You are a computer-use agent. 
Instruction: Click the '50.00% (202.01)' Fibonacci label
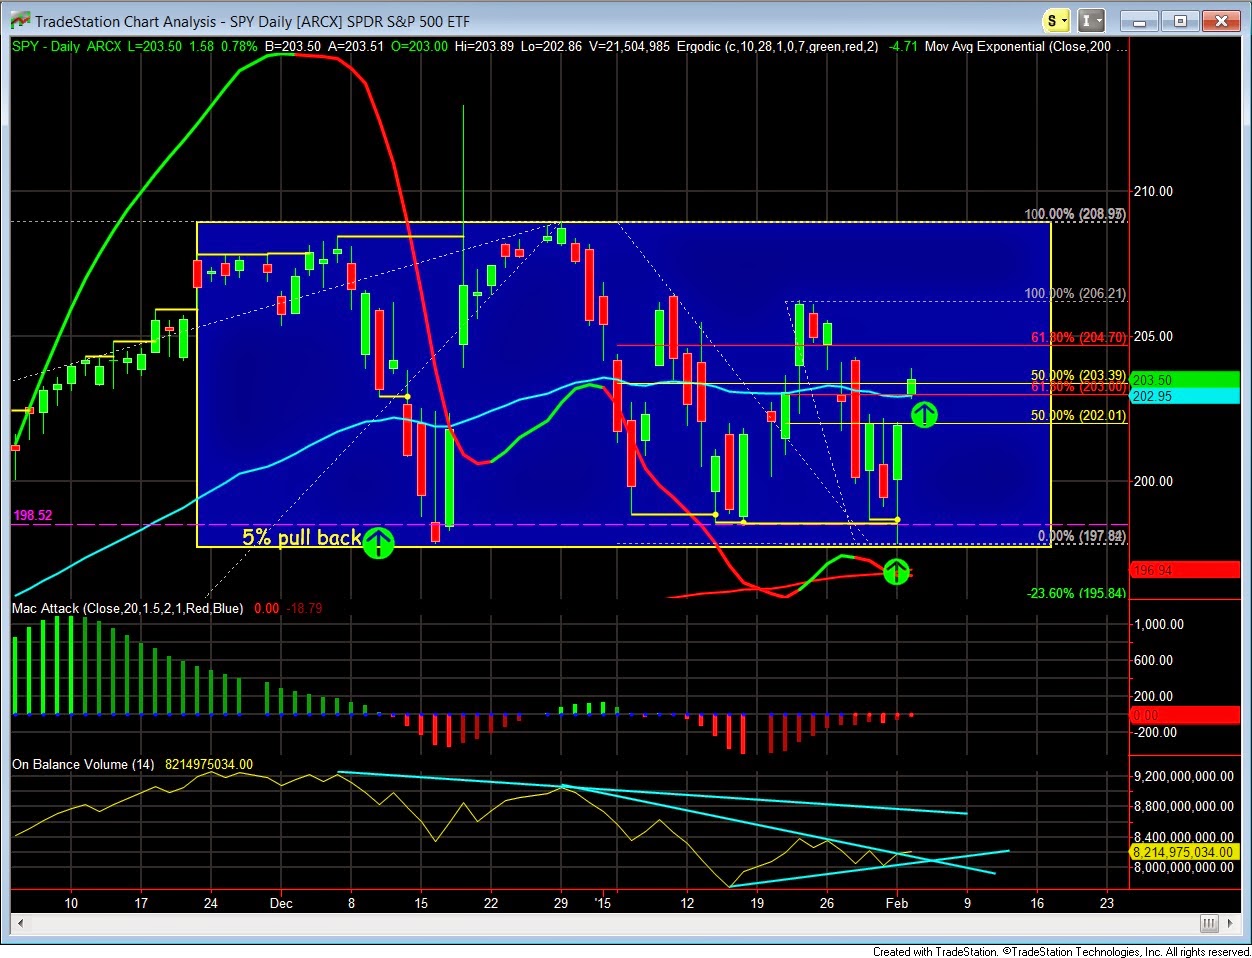[1078, 415]
